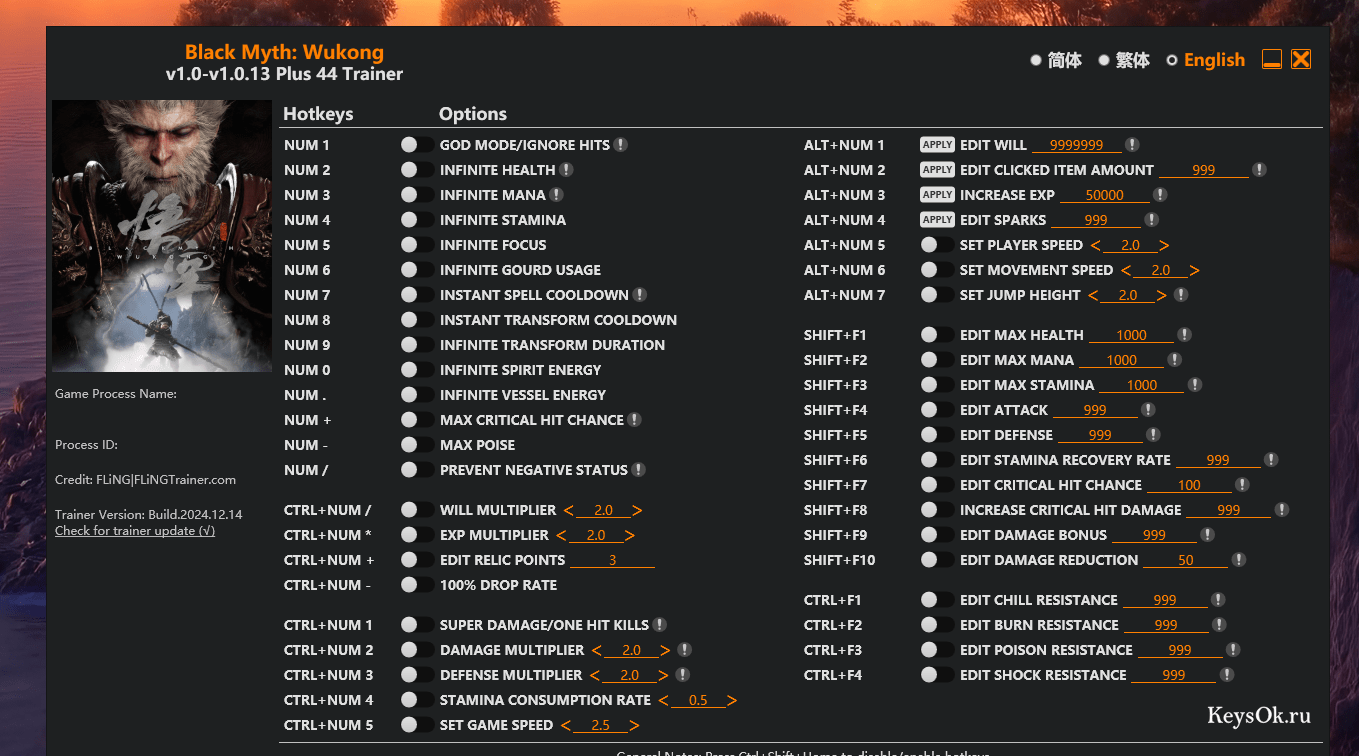Click info icon beside Defense Multiplier
Viewport: 1359px width, 756px height.
[x=682, y=675]
